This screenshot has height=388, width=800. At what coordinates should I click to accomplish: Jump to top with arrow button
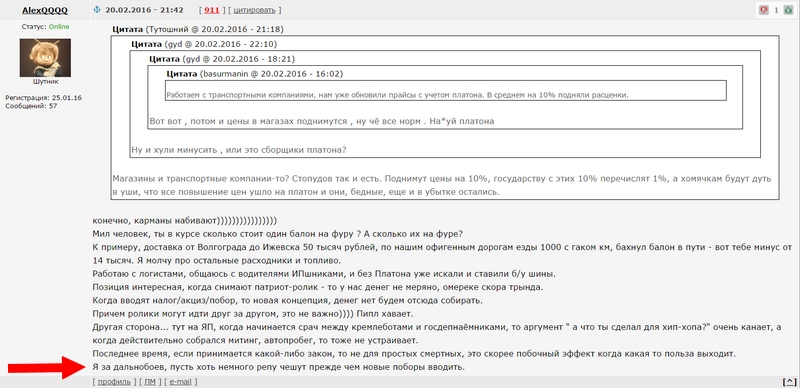pyautogui.click(x=788, y=381)
